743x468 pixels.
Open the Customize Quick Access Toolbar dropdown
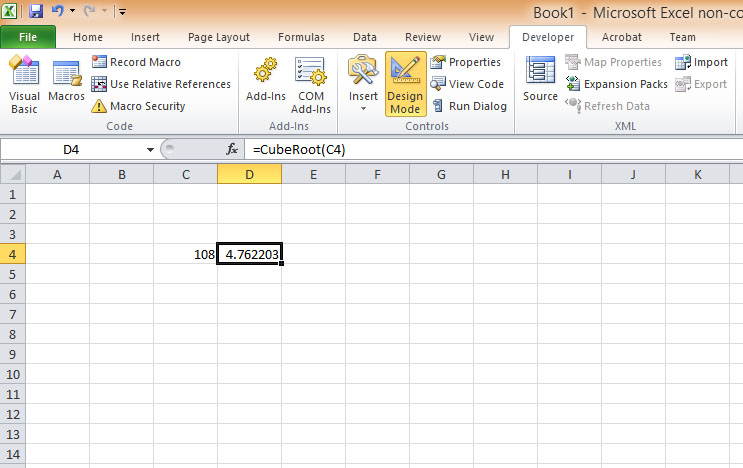121,13
